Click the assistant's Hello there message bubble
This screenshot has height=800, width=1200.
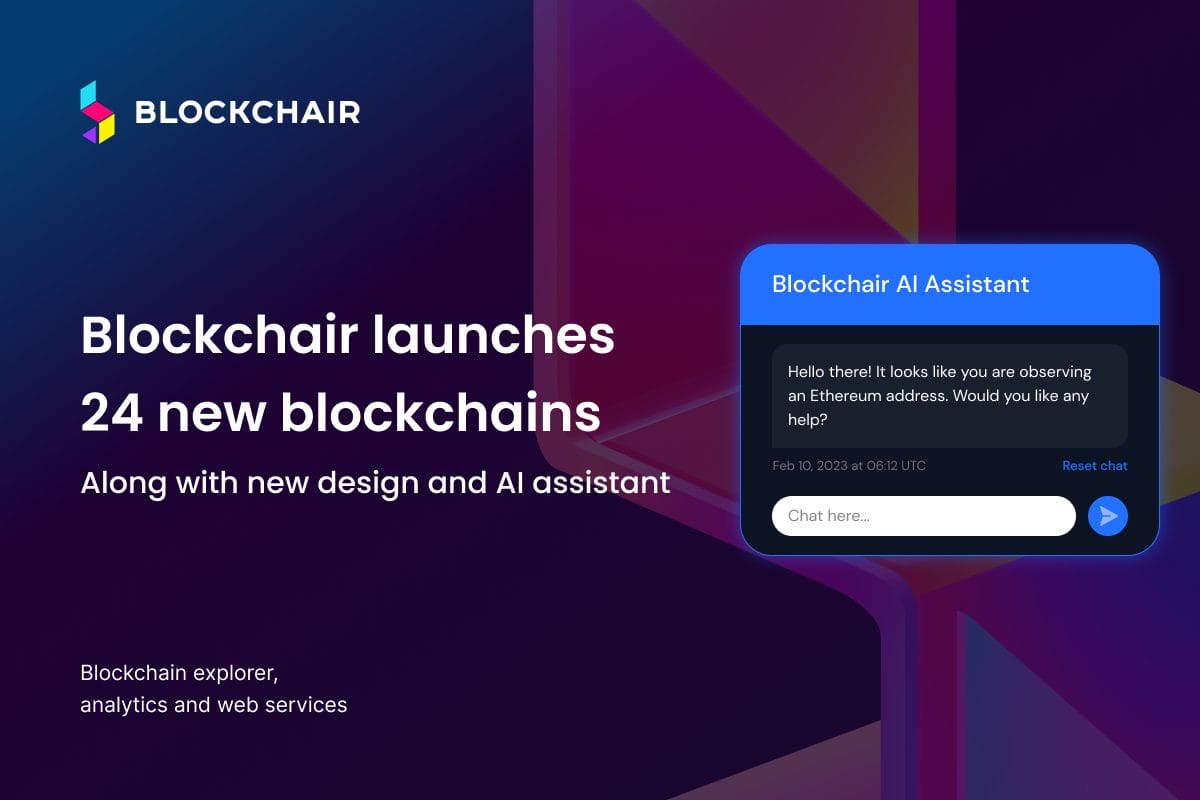[x=949, y=396]
